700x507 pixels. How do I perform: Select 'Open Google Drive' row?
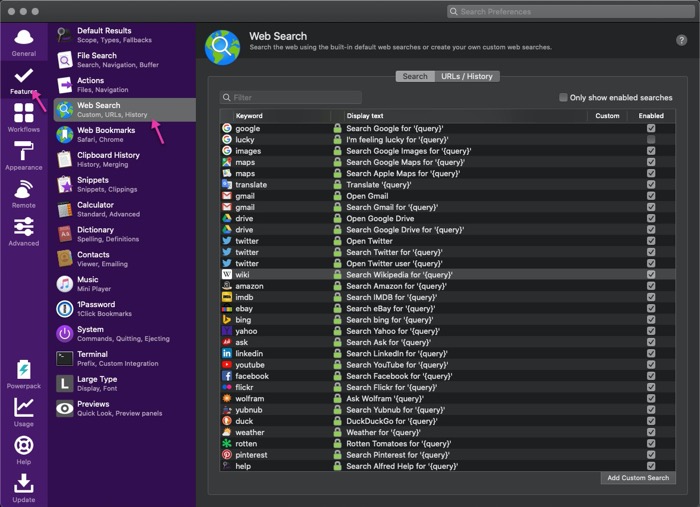pyautogui.click(x=447, y=218)
